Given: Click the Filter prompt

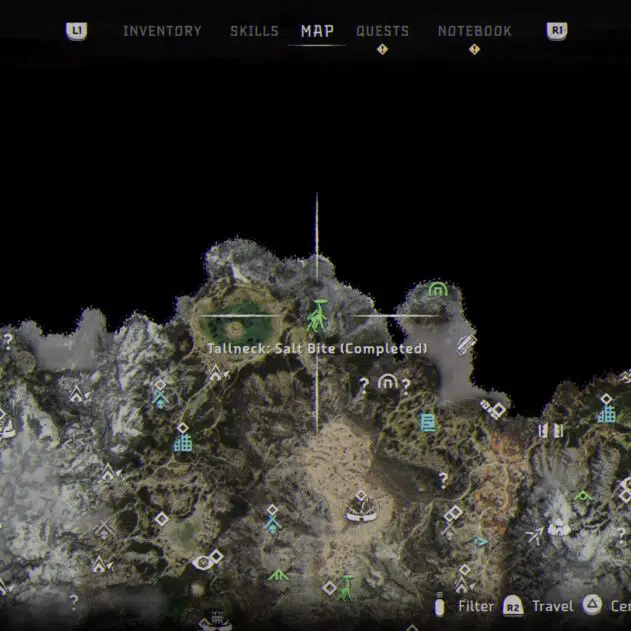Looking at the screenshot, I should [x=464, y=606].
